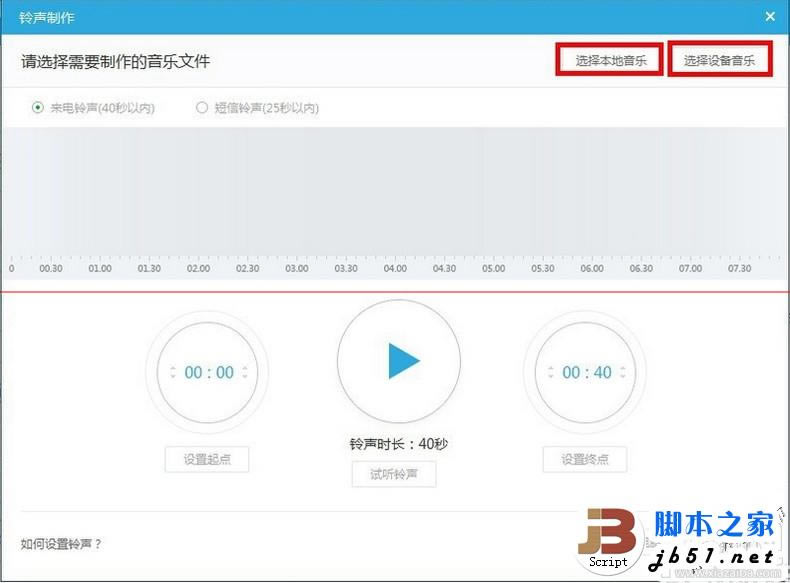Open 如何设置铃声？ help link
790x583 pixels.
pyautogui.click(x=61, y=544)
